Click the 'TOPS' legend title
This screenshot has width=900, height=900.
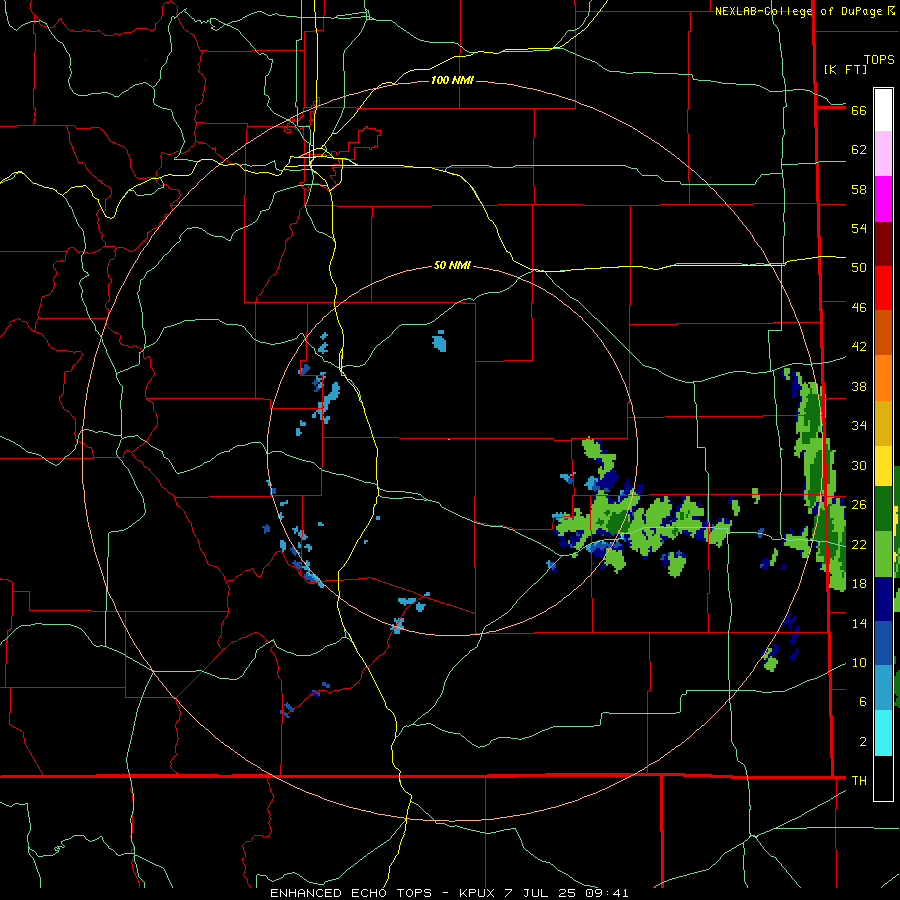(x=879, y=60)
